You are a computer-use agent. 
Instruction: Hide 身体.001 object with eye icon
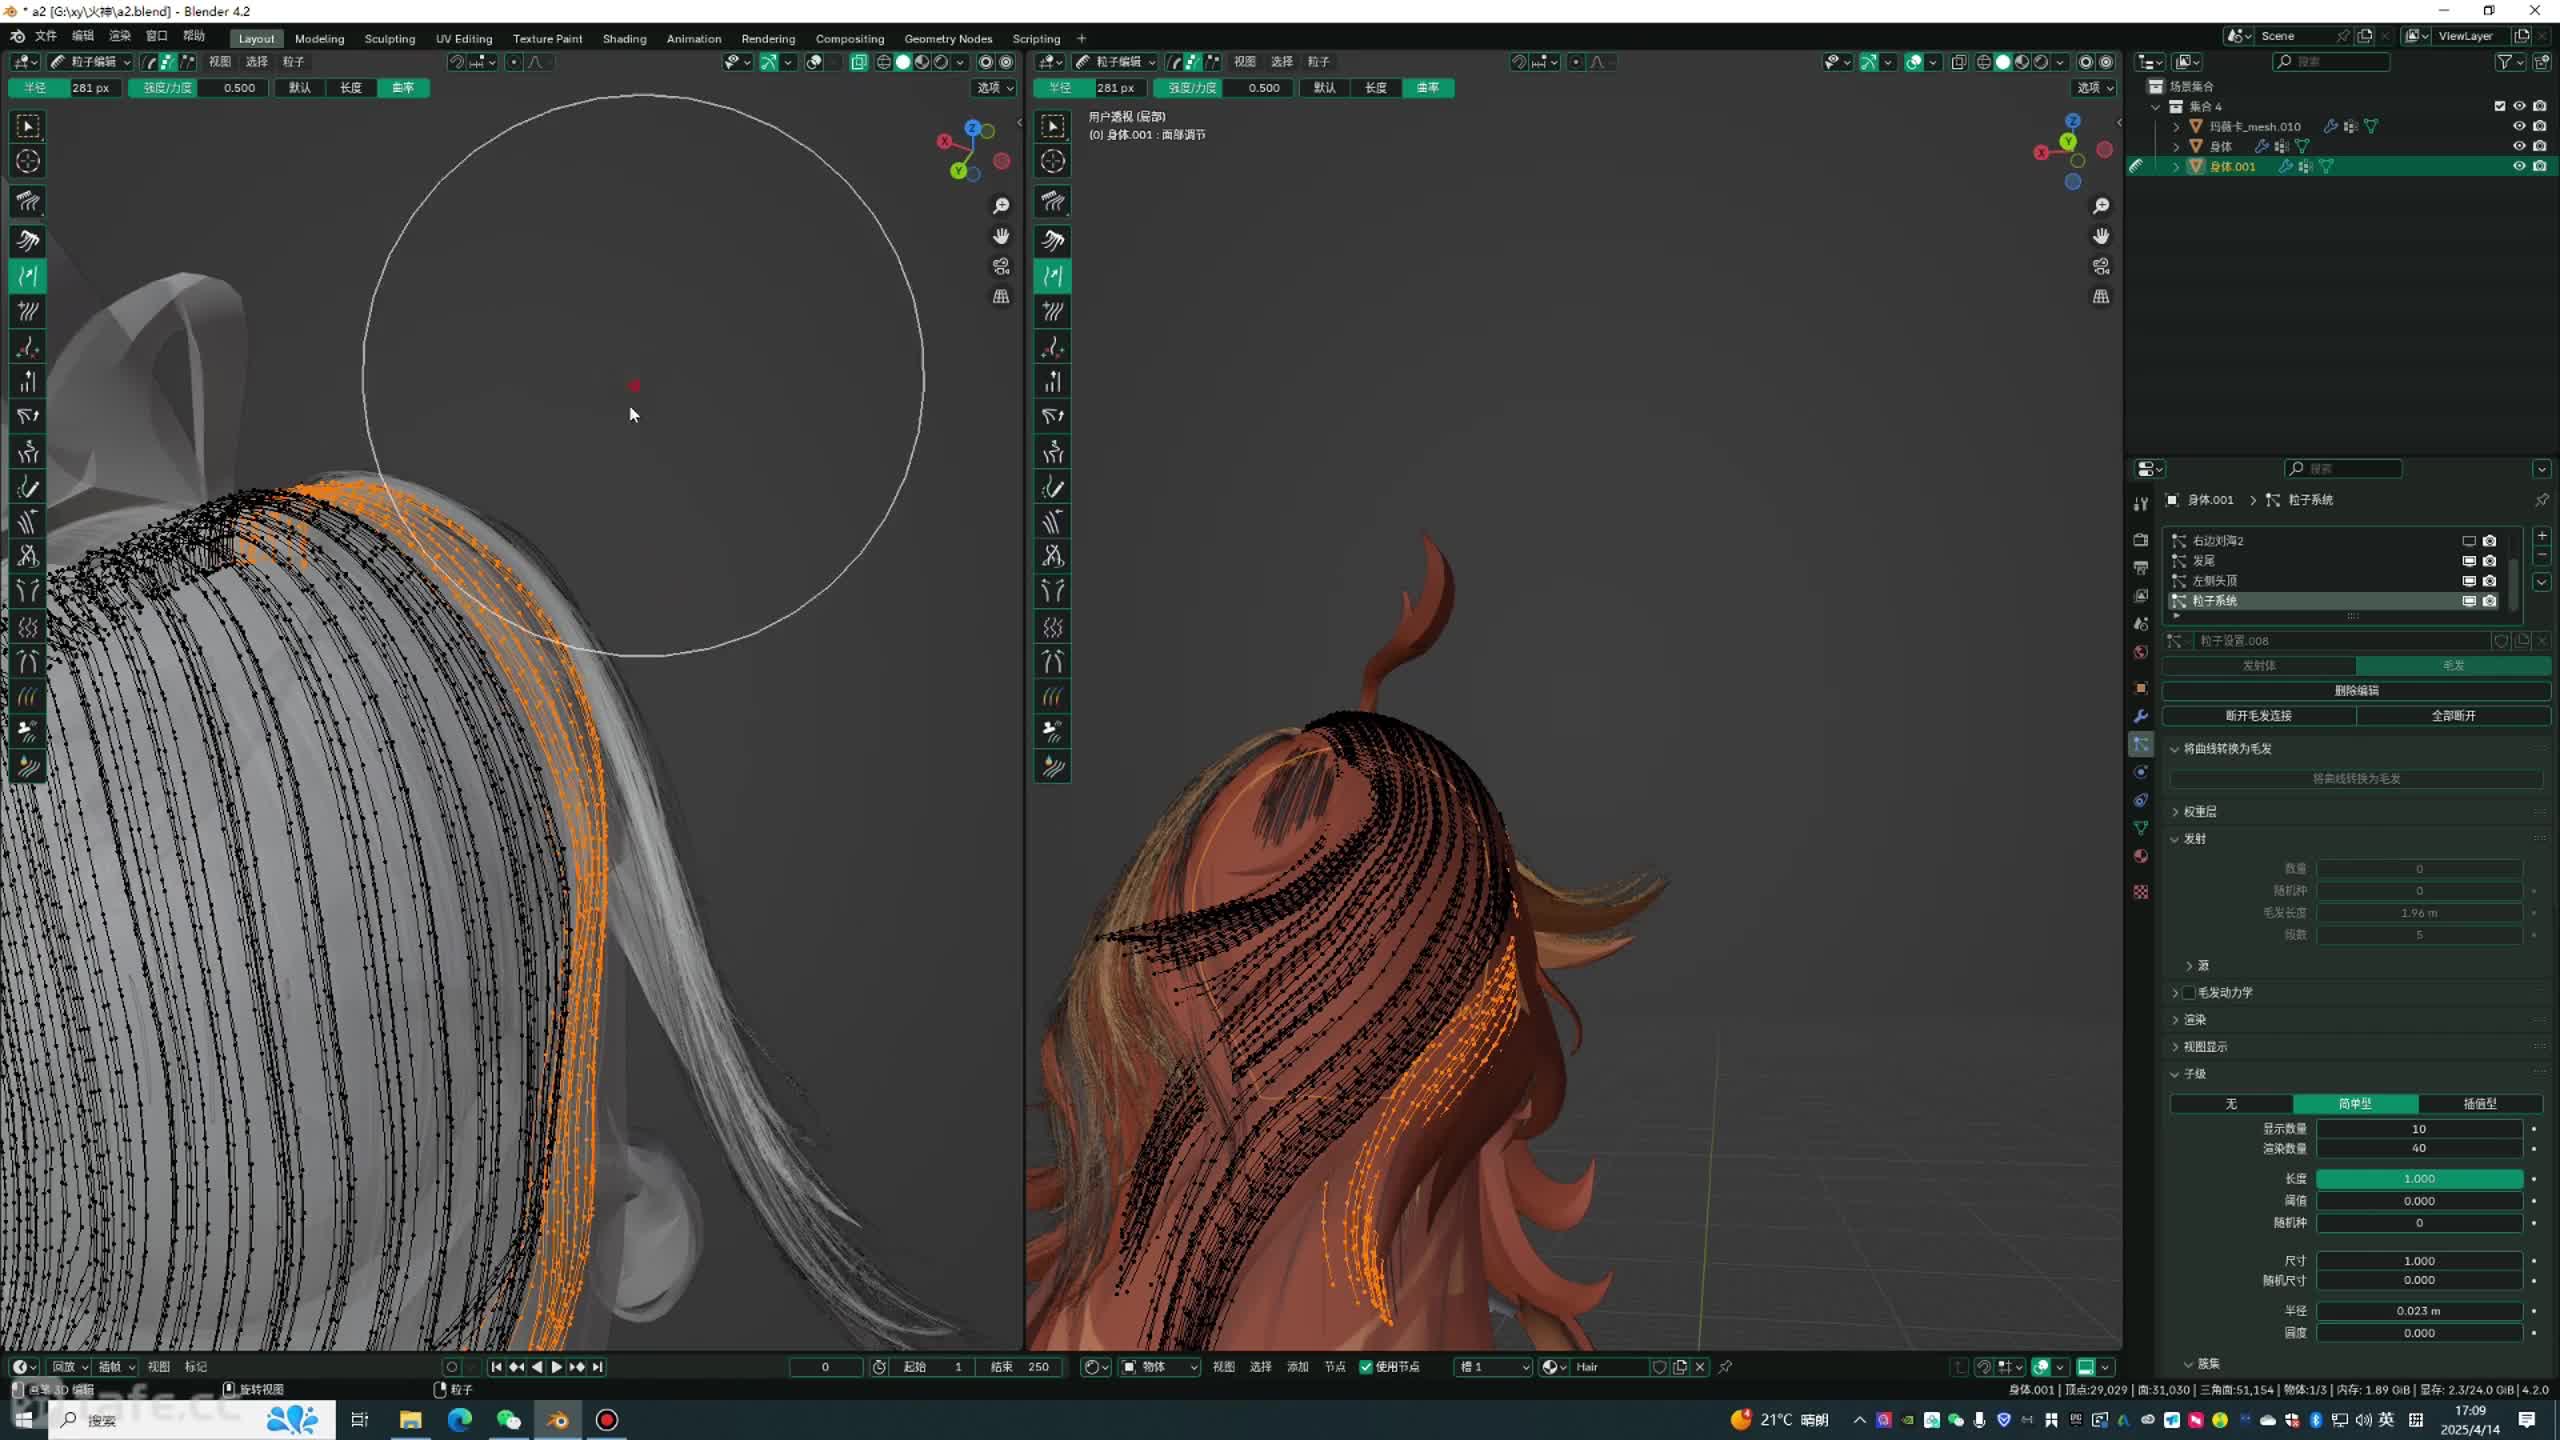coord(2519,166)
